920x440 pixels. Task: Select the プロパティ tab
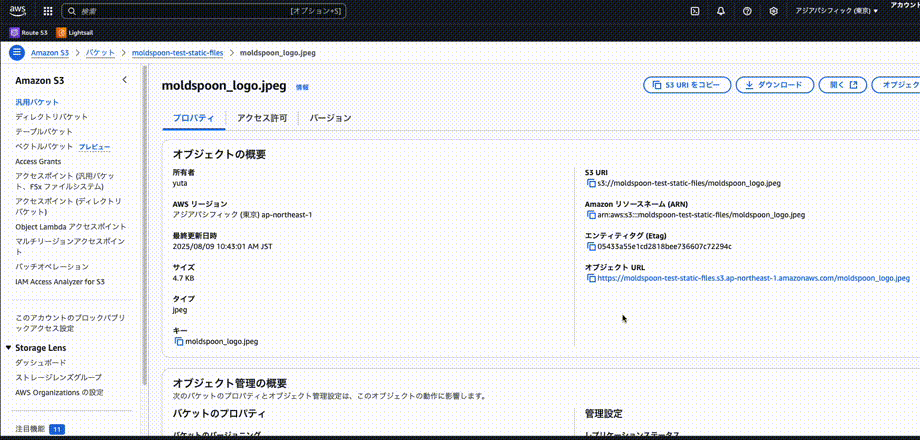click(194, 118)
